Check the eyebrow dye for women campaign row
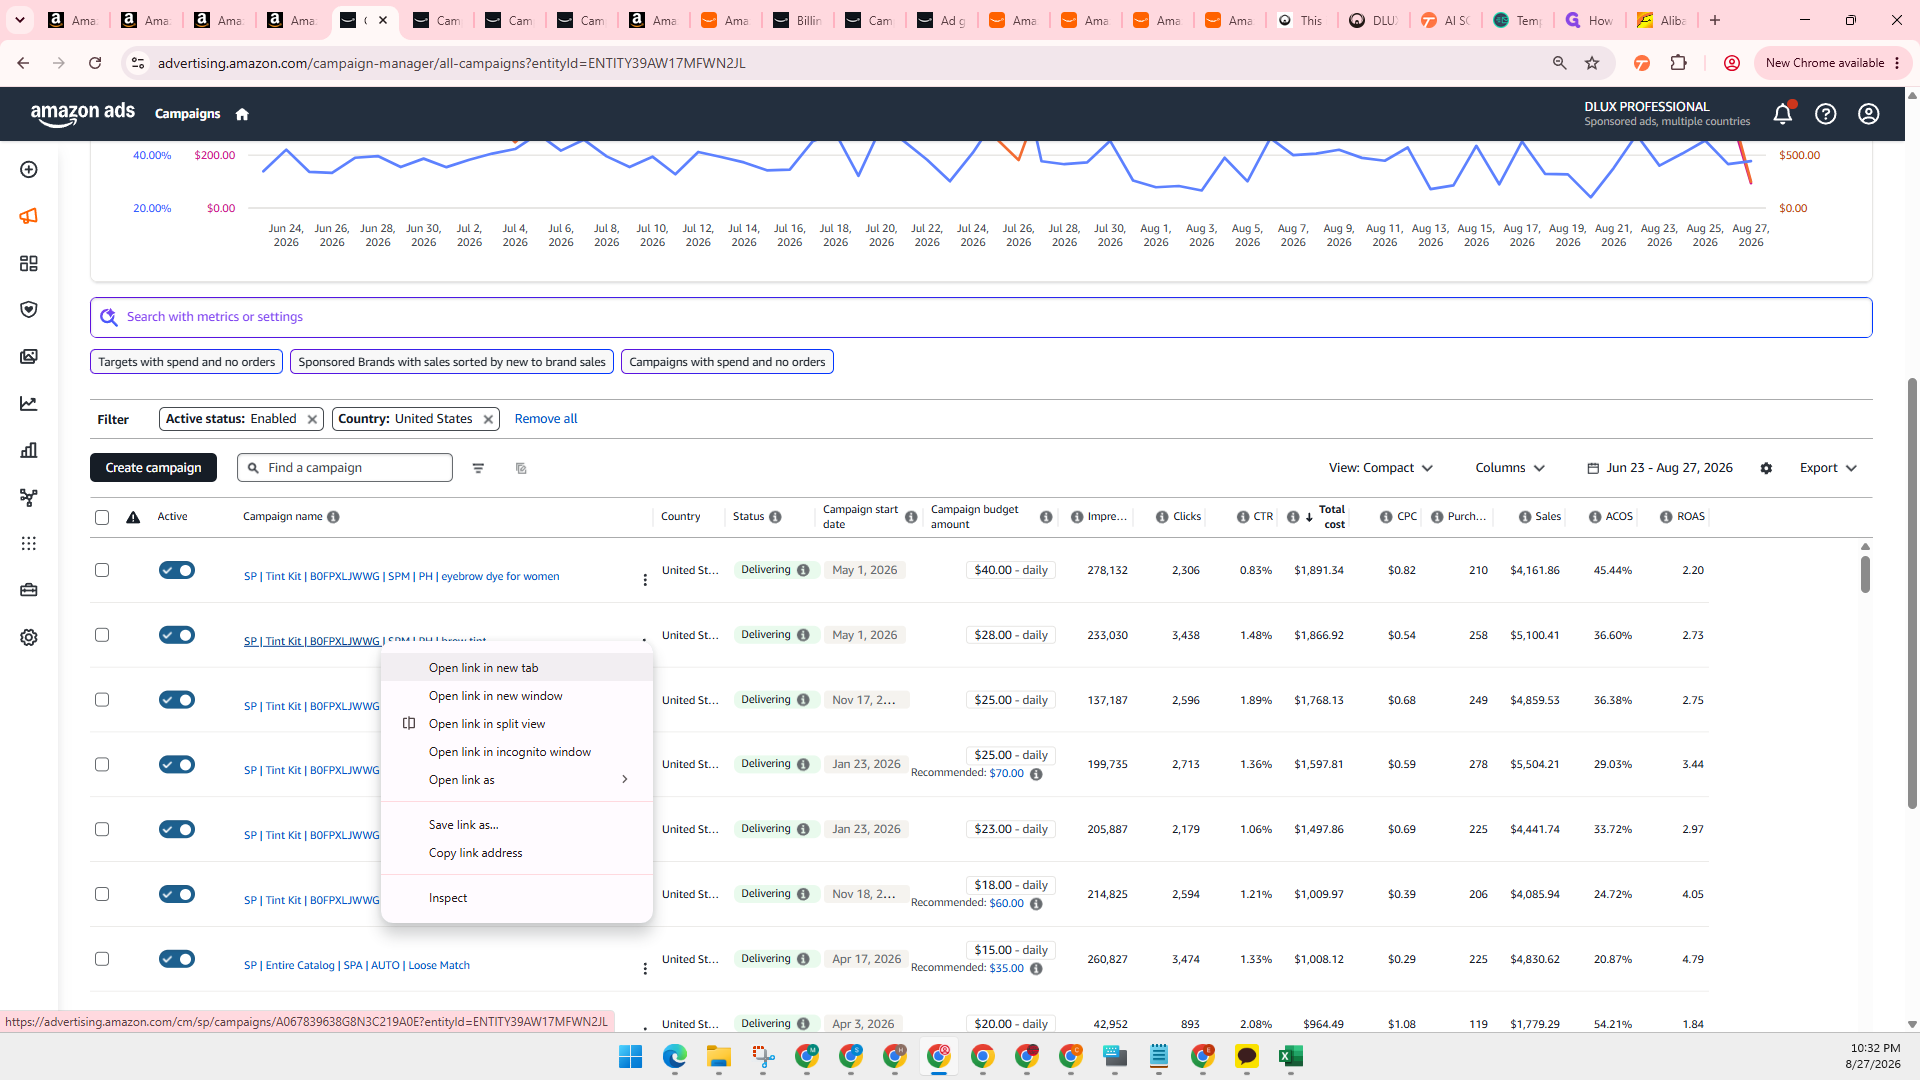This screenshot has width=1920, height=1080. (x=102, y=570)
